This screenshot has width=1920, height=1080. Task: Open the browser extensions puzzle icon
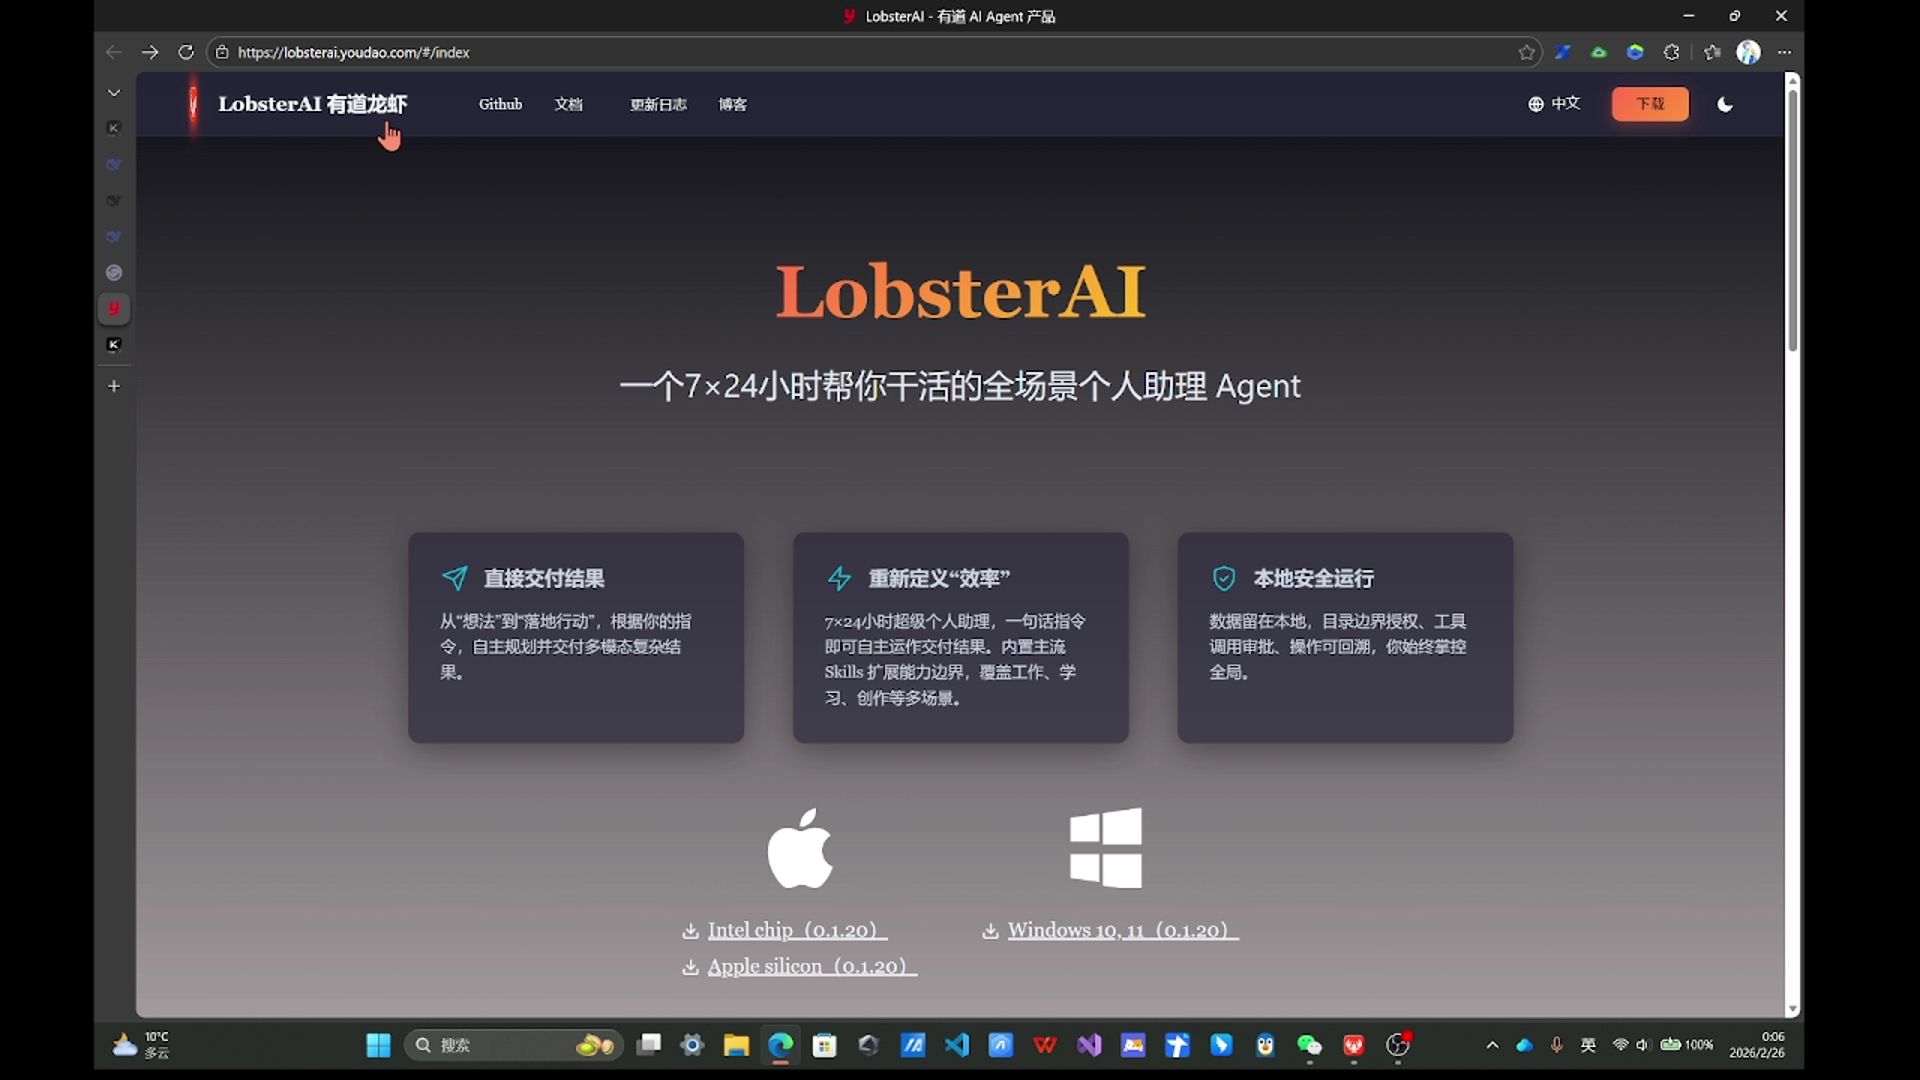[x=1671, y=52]
